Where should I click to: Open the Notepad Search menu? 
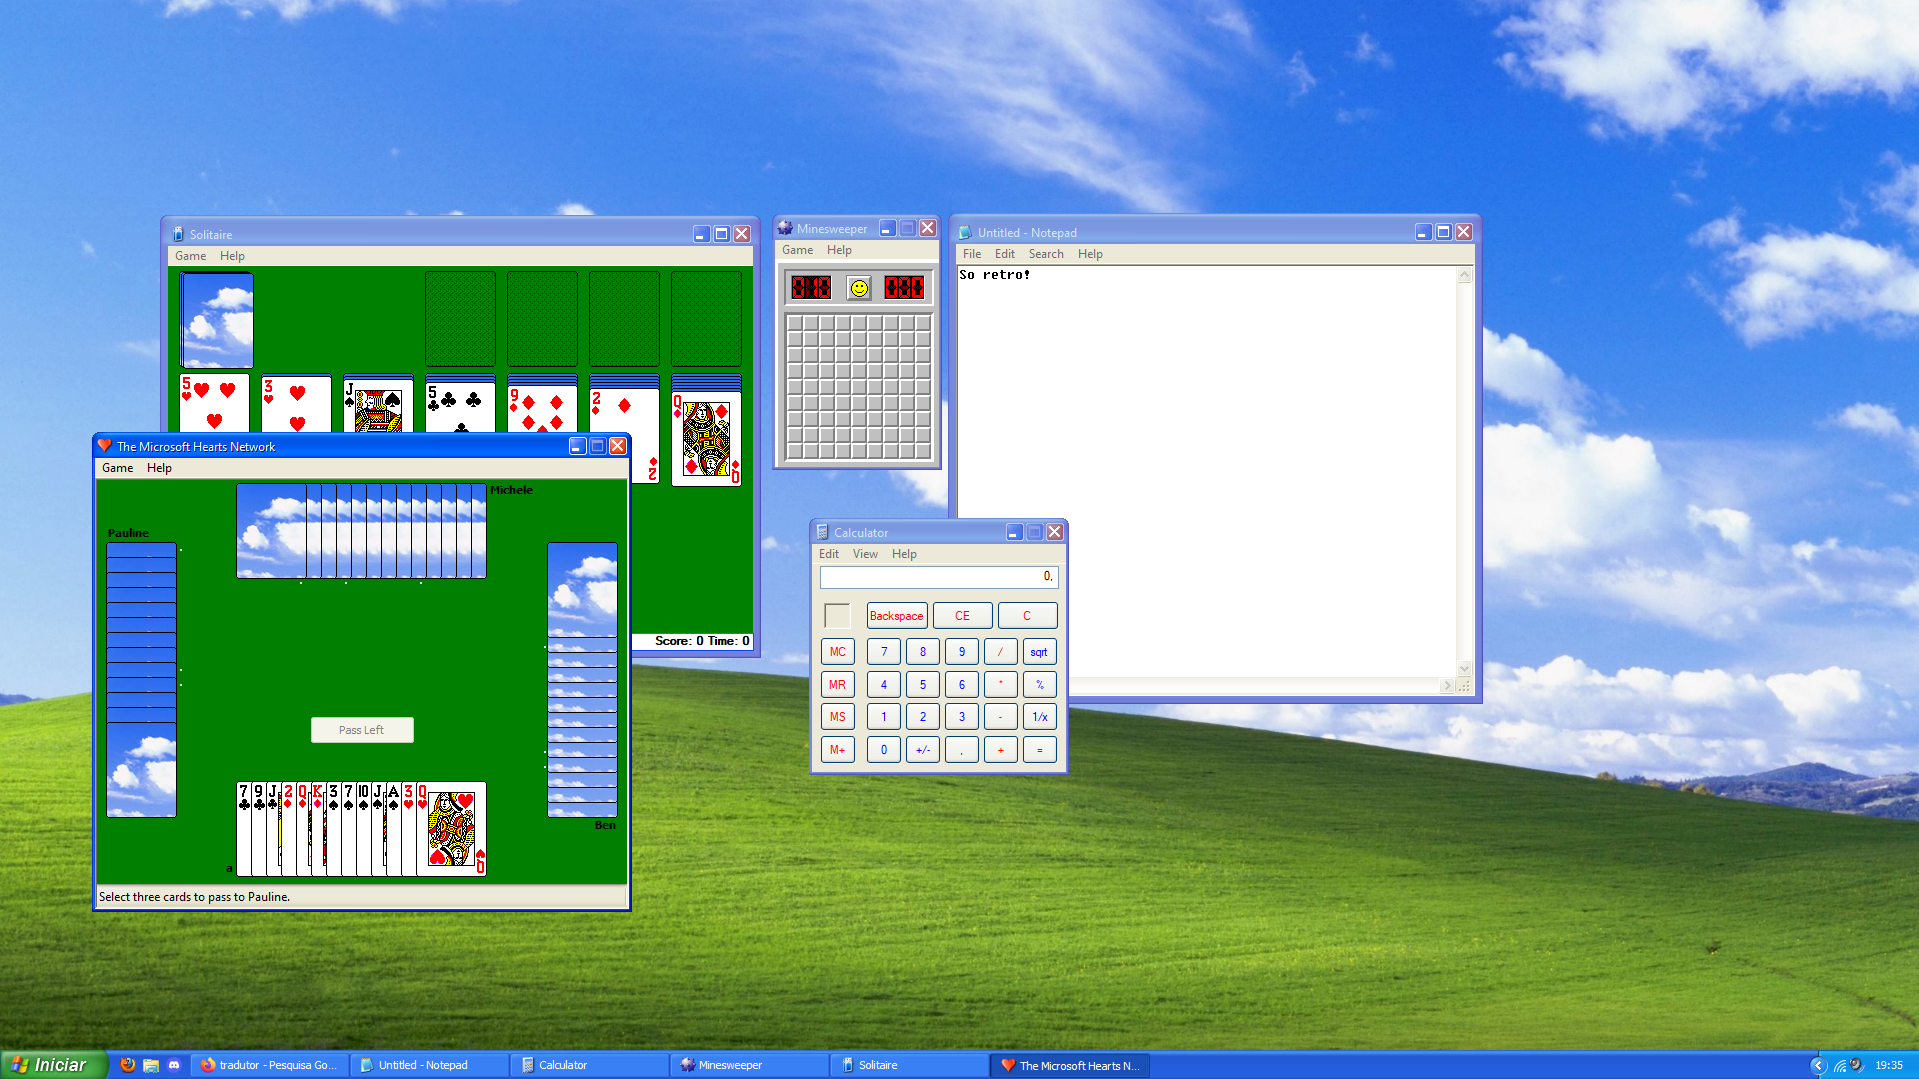[x=1045, y=254]
